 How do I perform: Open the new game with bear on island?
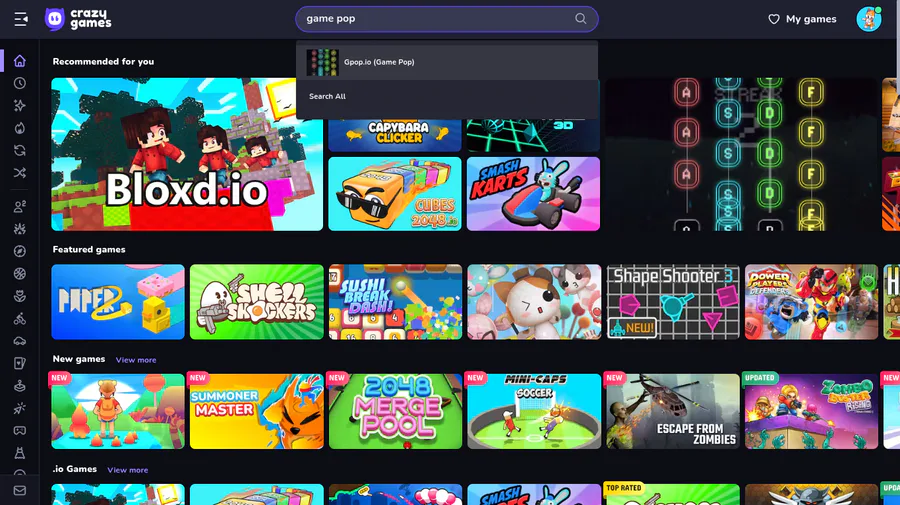pyautogui.click(x=118, y=411)
